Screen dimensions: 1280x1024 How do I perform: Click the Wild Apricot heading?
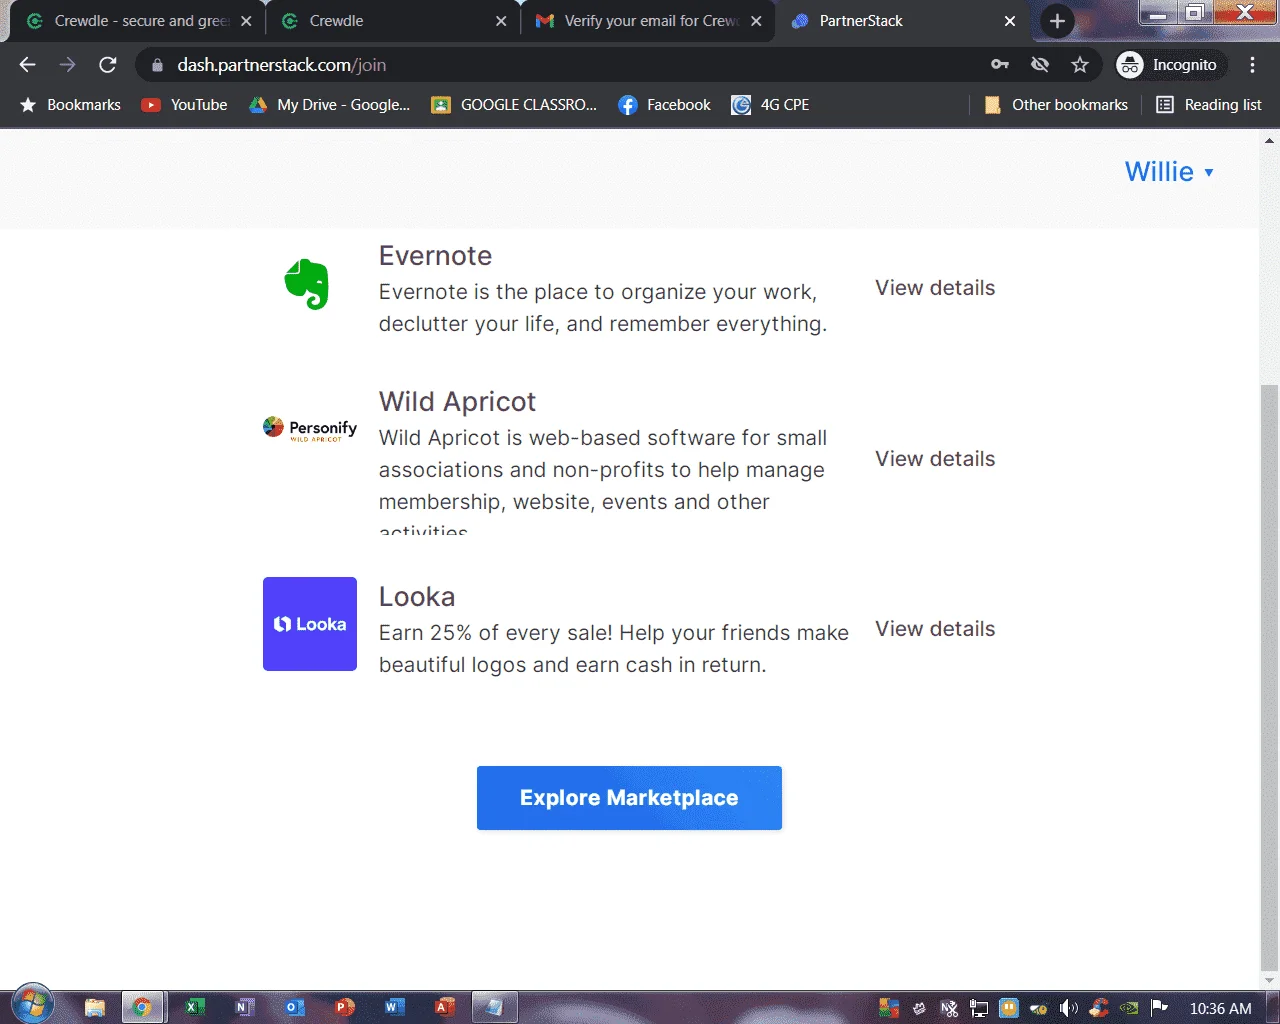click(x=457, y=402)
